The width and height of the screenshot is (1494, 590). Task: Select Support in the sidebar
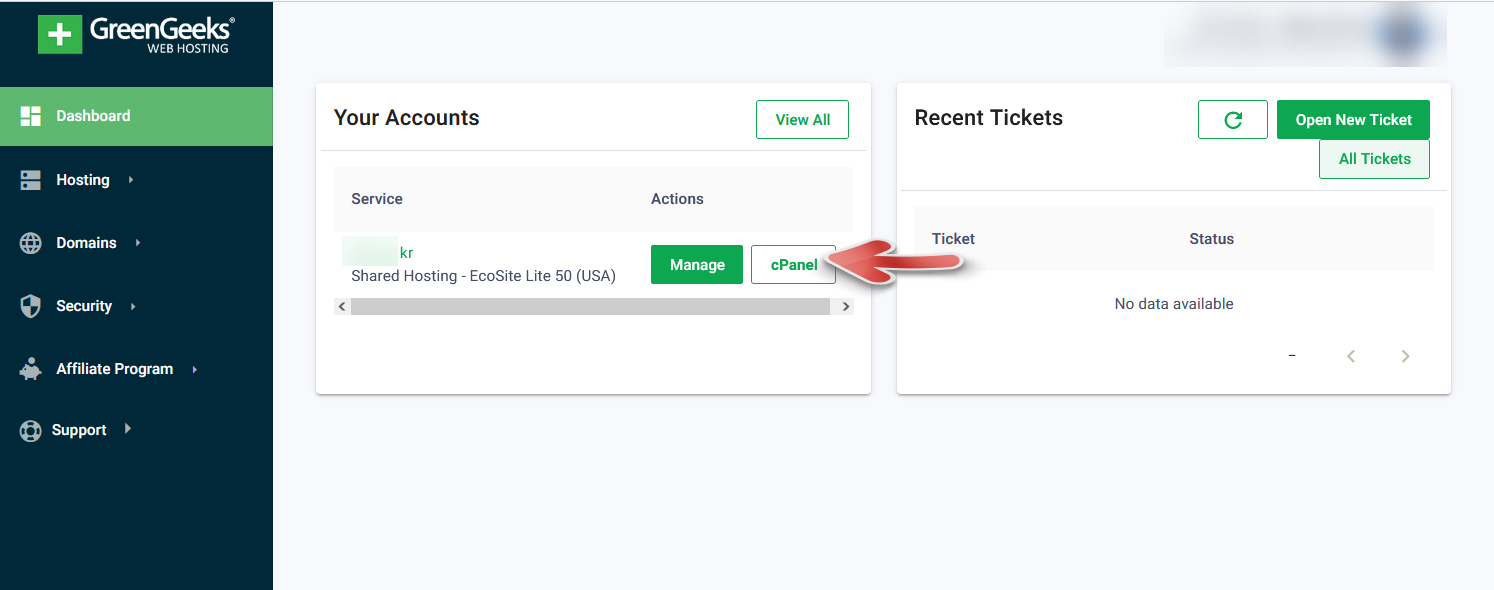79,430
